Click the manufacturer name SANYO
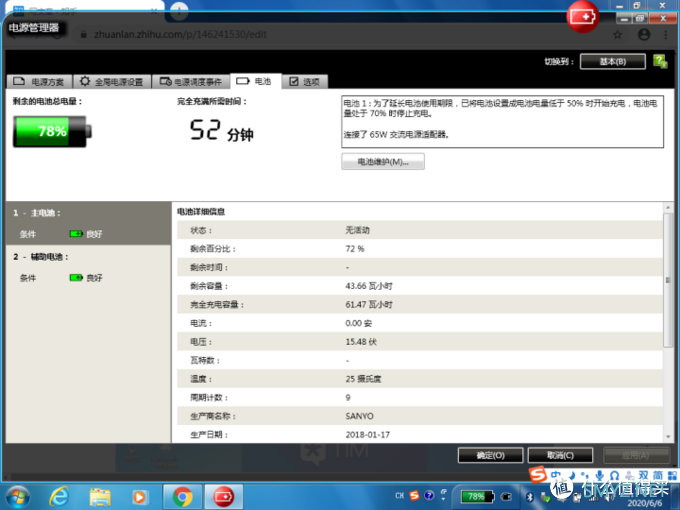 pyautogui.click(x=359, y=416)
